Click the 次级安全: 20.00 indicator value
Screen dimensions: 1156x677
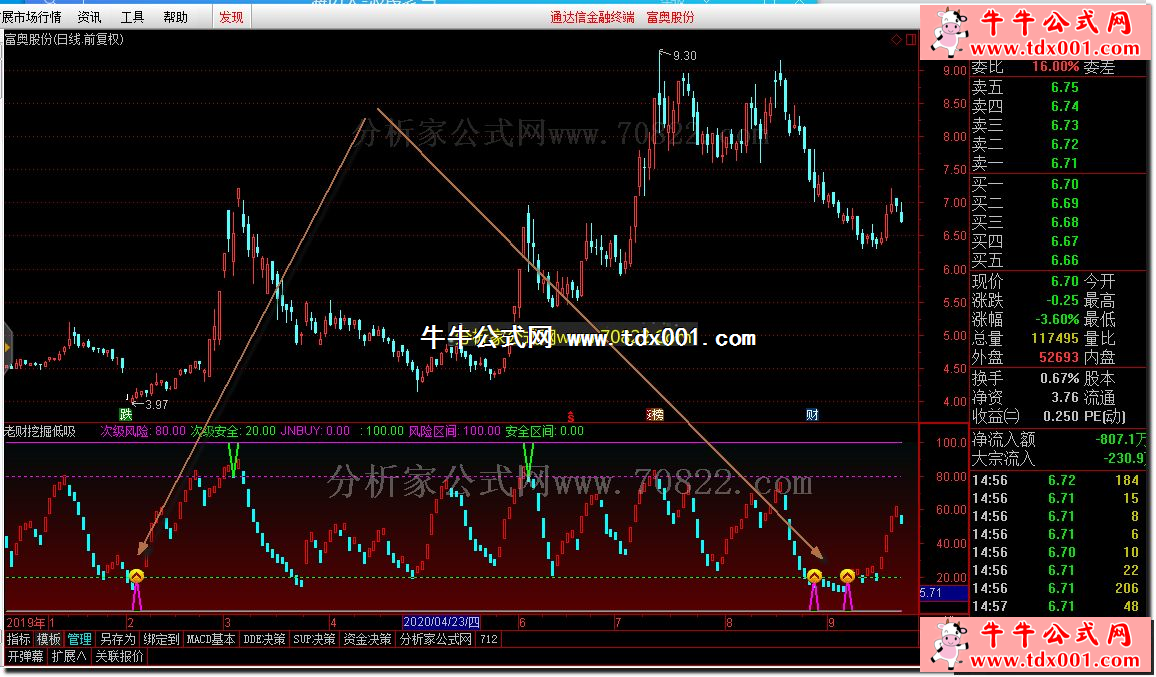tap(233, 431)
